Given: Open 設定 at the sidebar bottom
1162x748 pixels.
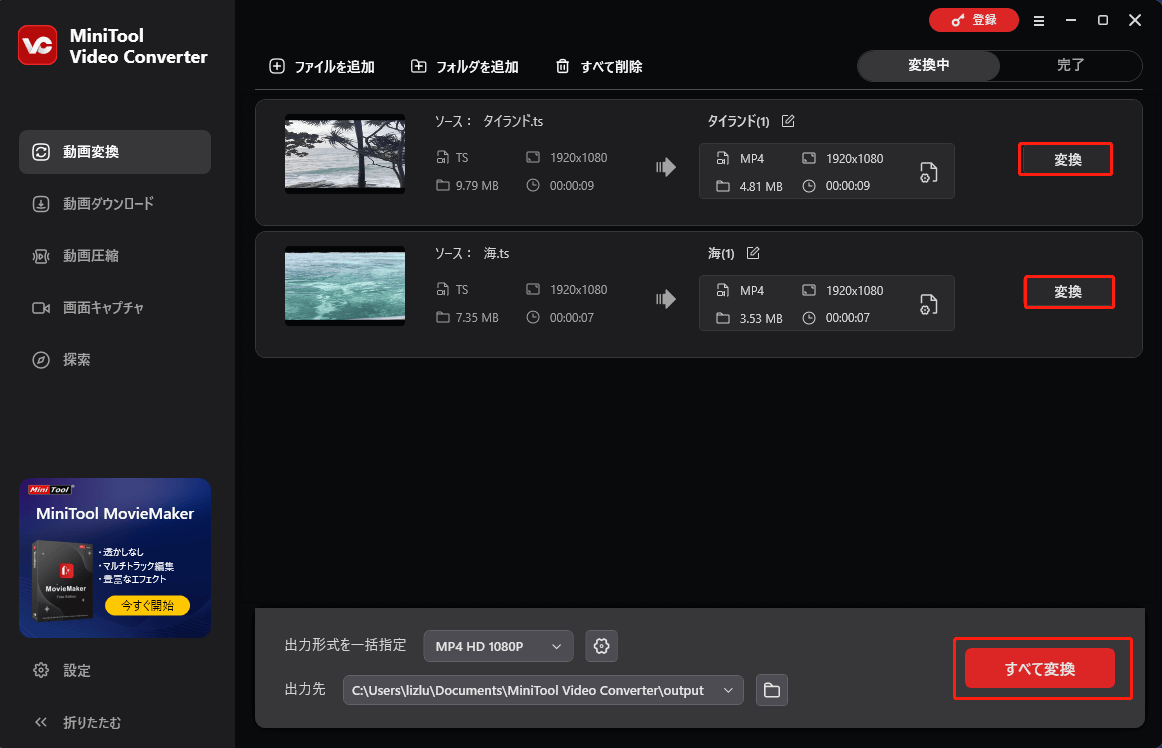Looking at the screenshot, I should point(62,670).
